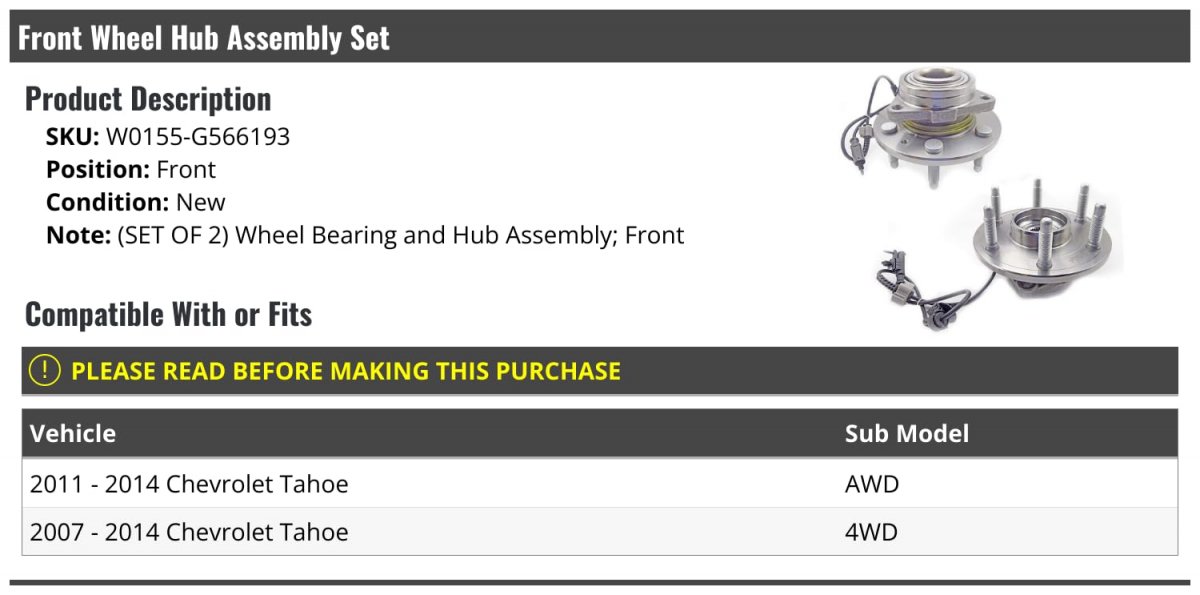Click the SET OF 2 note text

402,236
